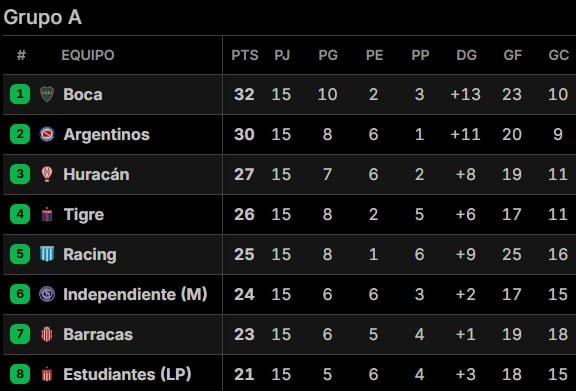Open the Racing striped crest icon
Screen dimensions: 576x391
(47, 254)
